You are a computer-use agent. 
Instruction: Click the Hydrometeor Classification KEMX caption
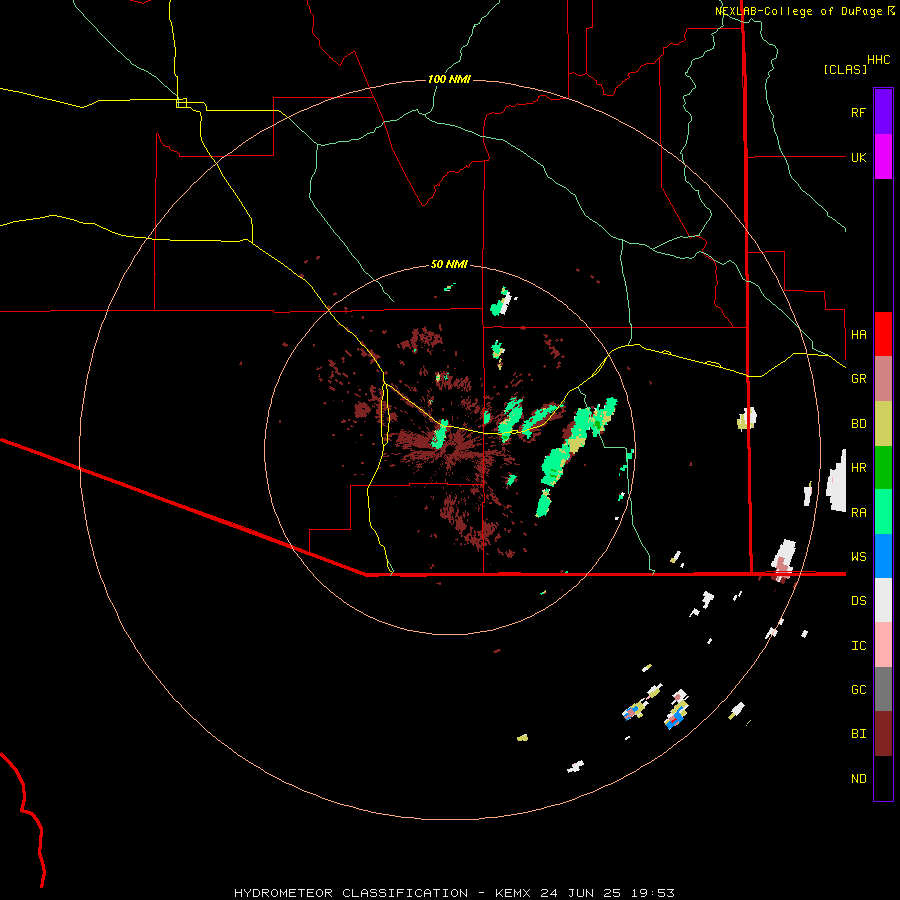[x=454, y=893]
